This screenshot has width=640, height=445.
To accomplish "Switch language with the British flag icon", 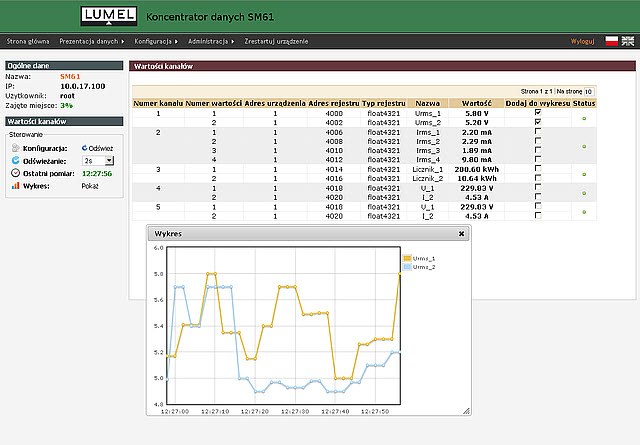I will click(x=627, y=42).
